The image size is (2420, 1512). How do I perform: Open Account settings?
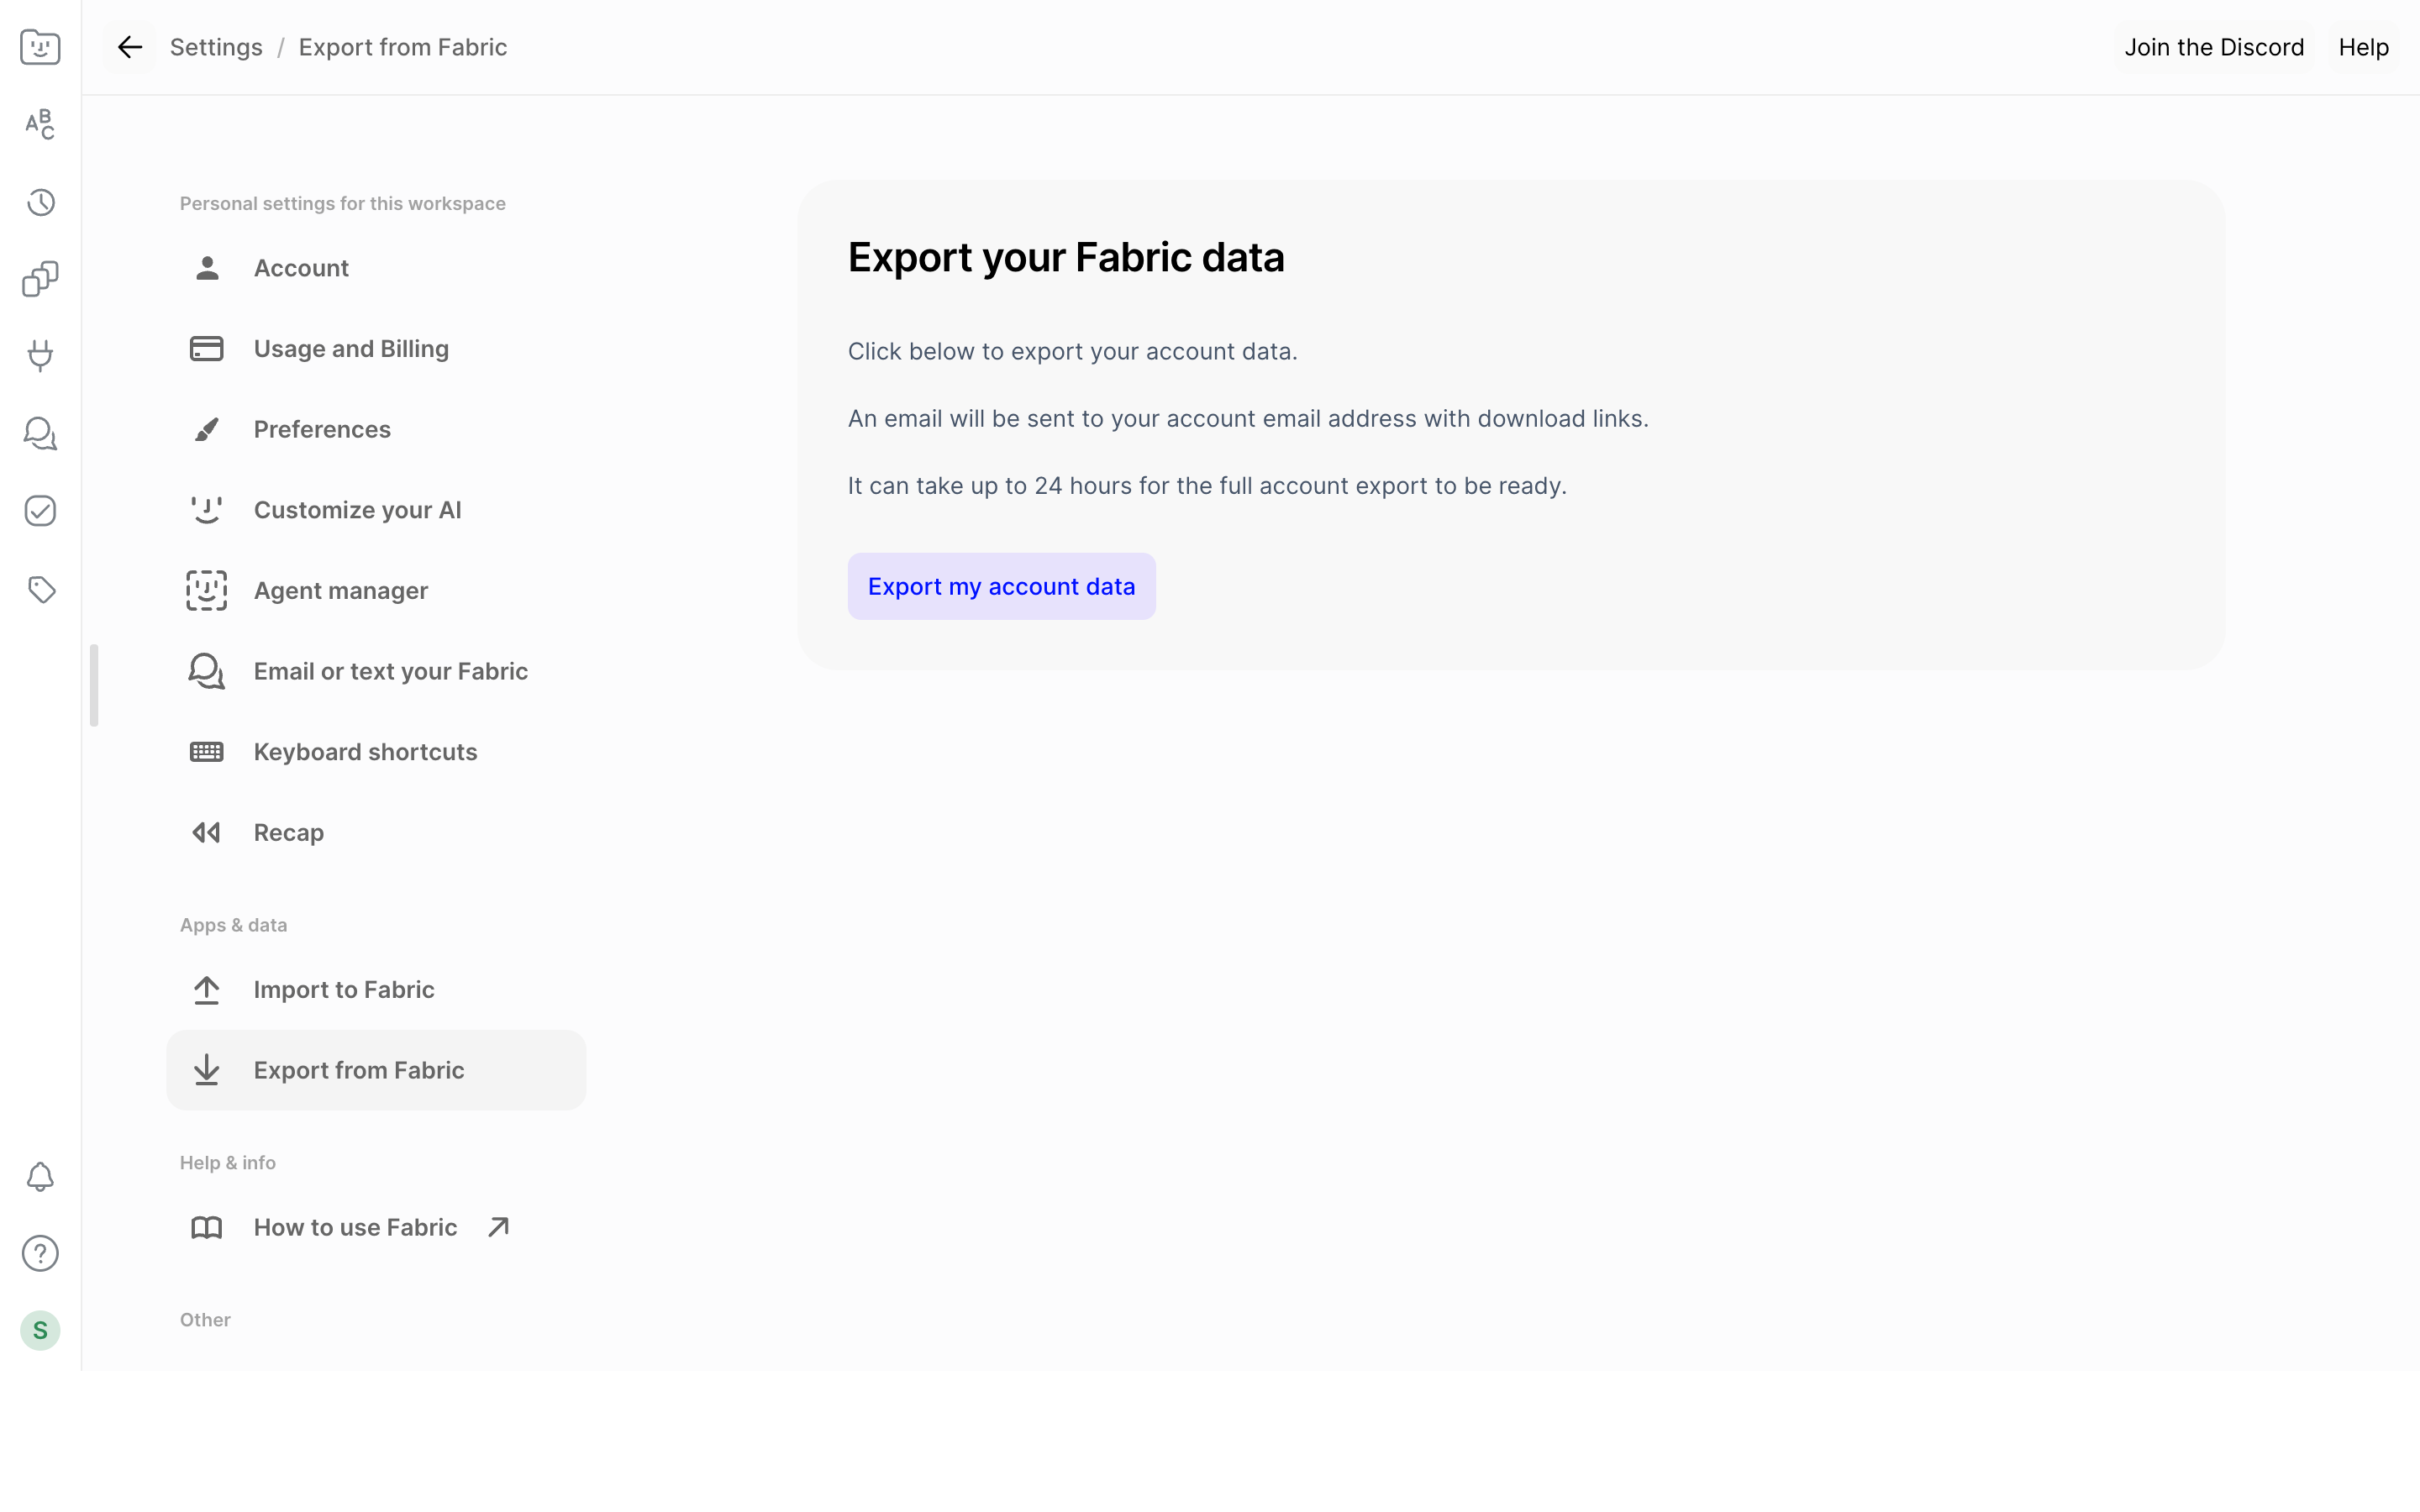tap(376, 268)
